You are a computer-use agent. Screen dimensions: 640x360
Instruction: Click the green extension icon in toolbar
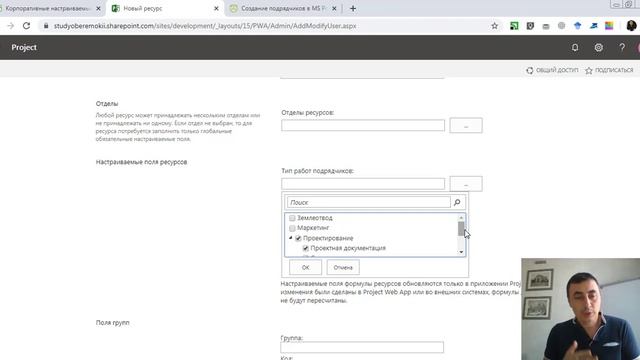pos(514,26)
